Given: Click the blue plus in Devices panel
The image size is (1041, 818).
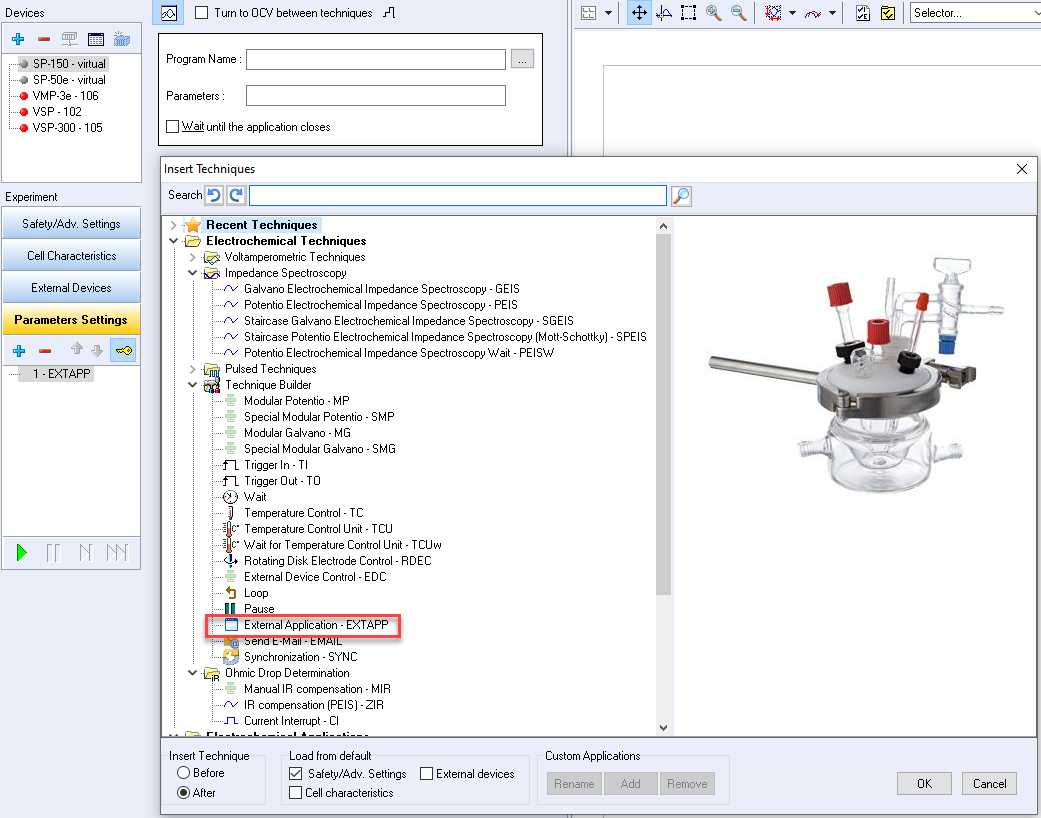Looking at the screenshot, I should pyautogui.click(x=18, y=39).
